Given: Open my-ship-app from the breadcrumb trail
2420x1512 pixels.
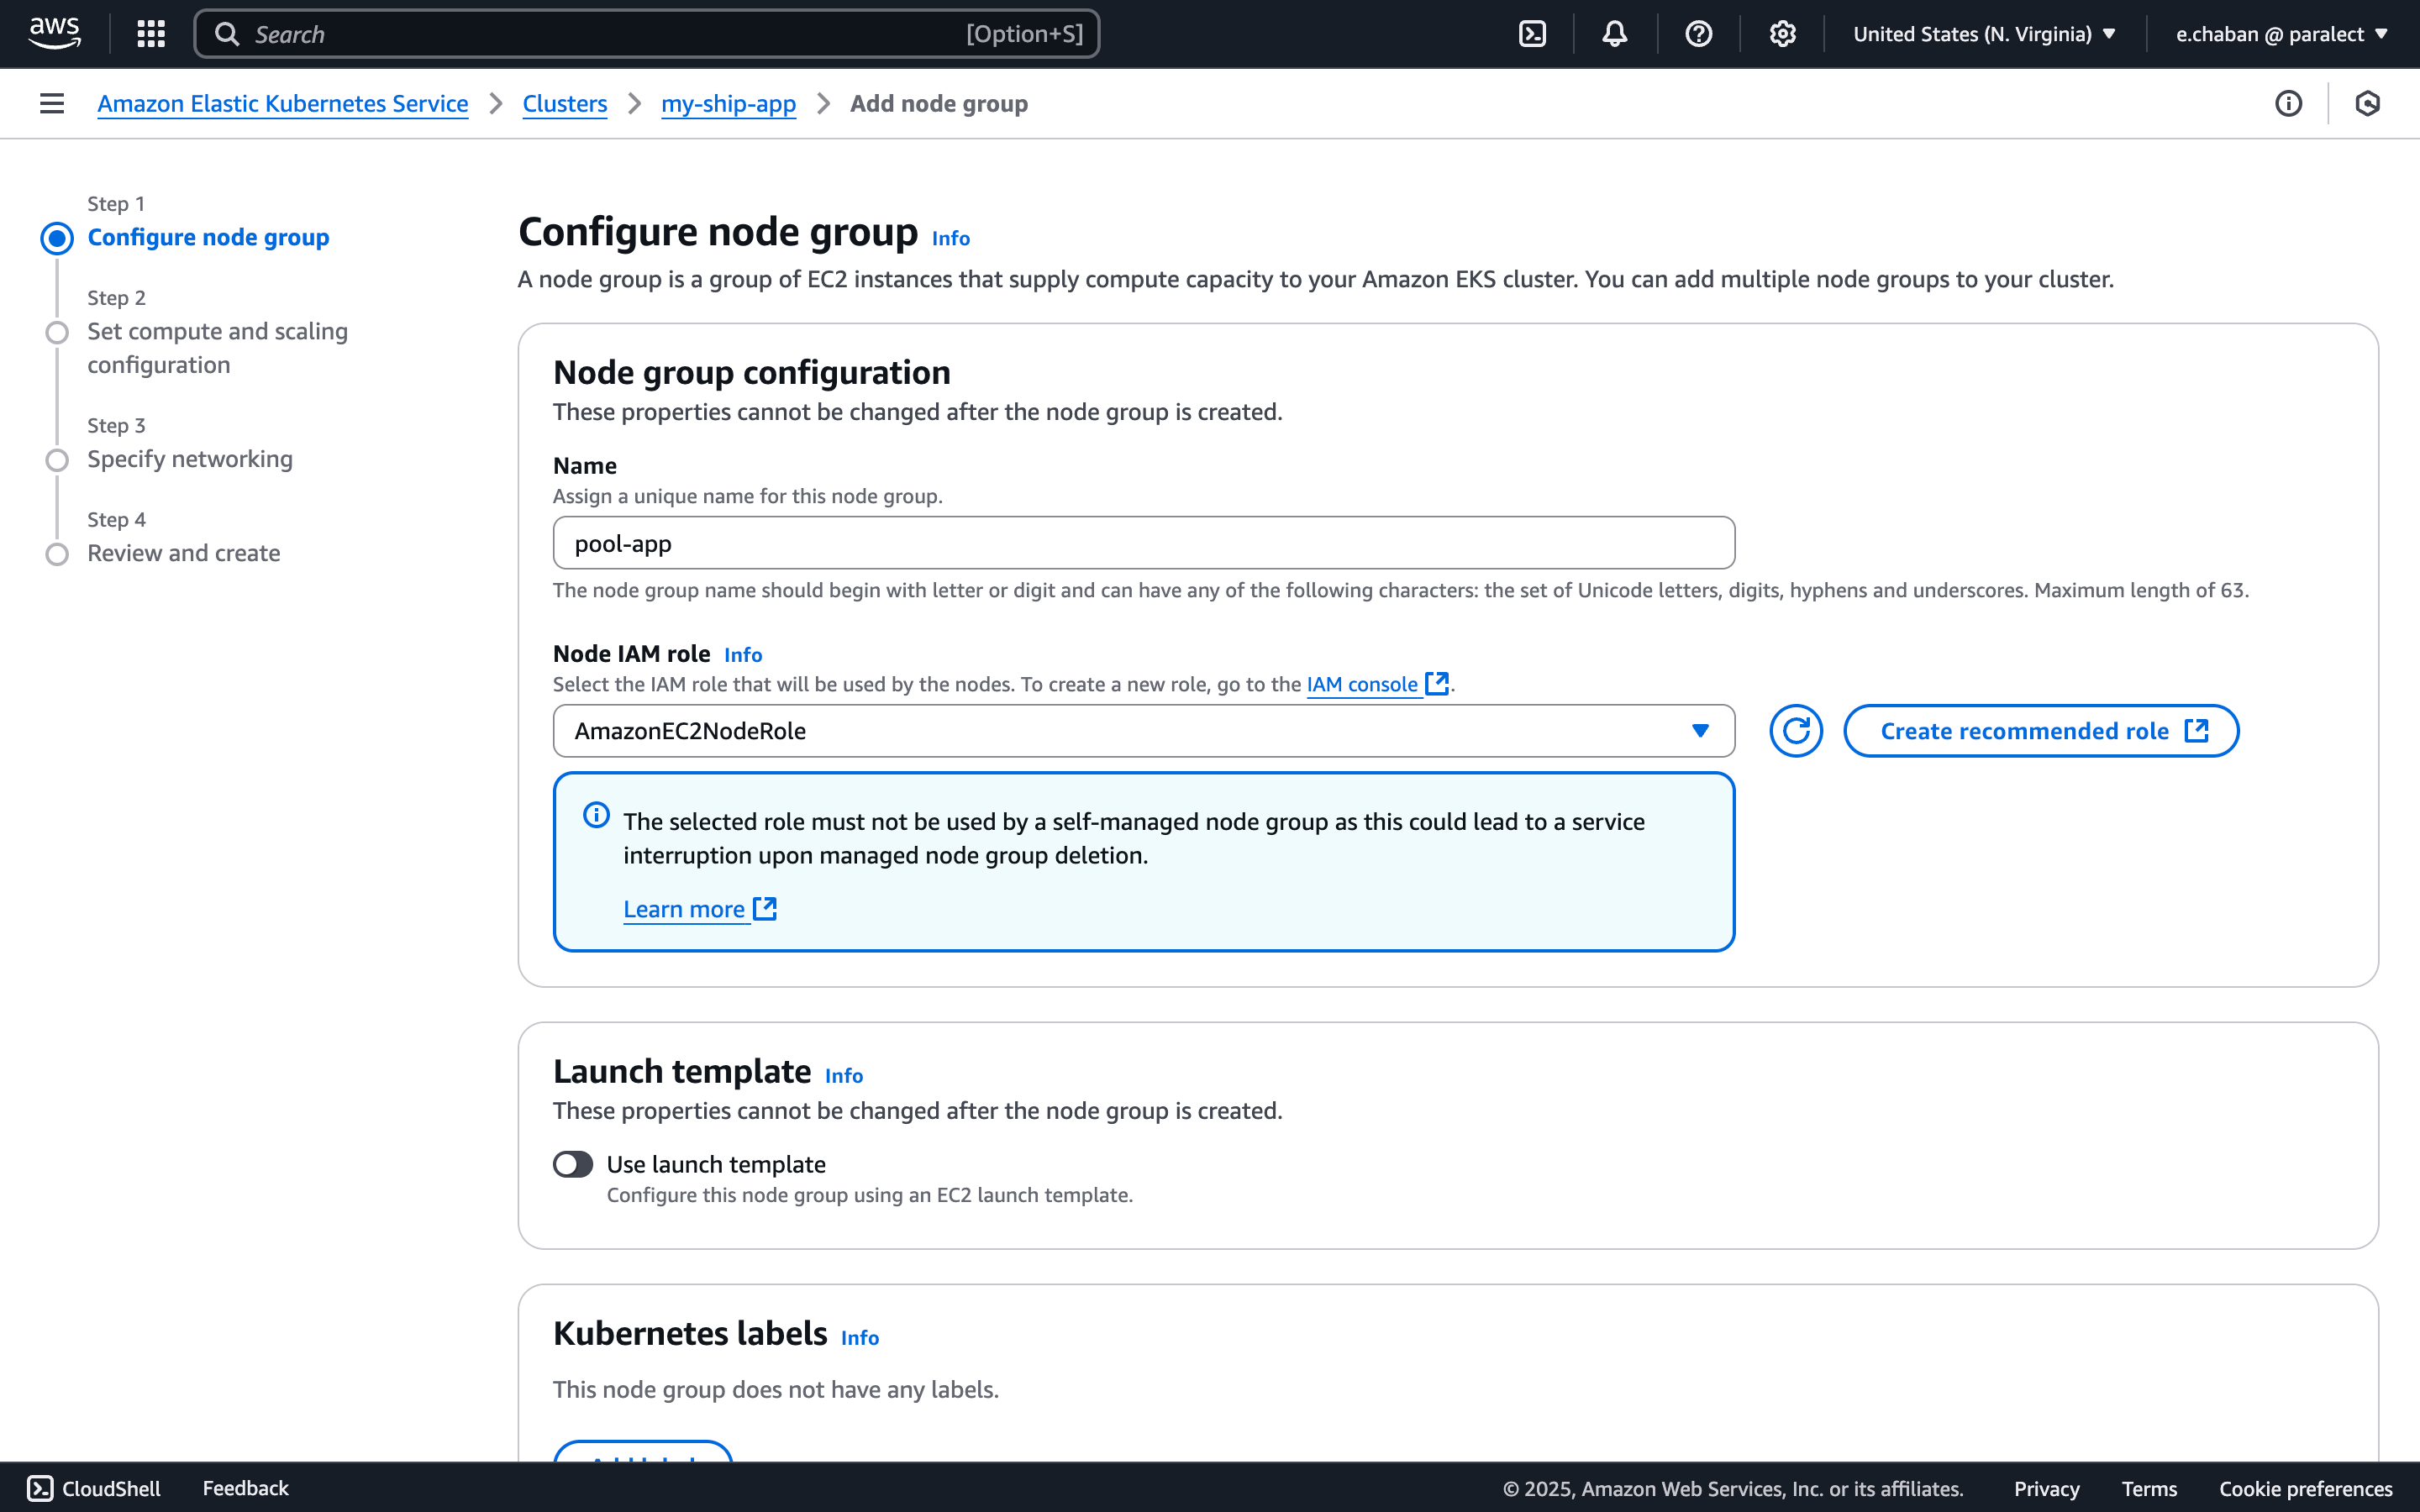Looking at the screenshot, I should click(728, 103).
